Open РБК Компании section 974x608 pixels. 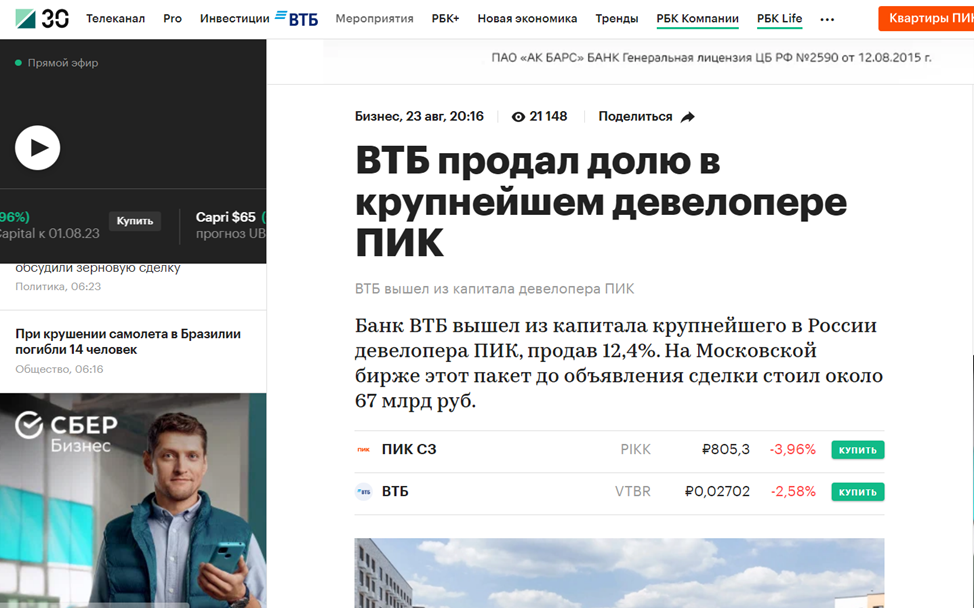pyautogui.click(x=698, y=19)
